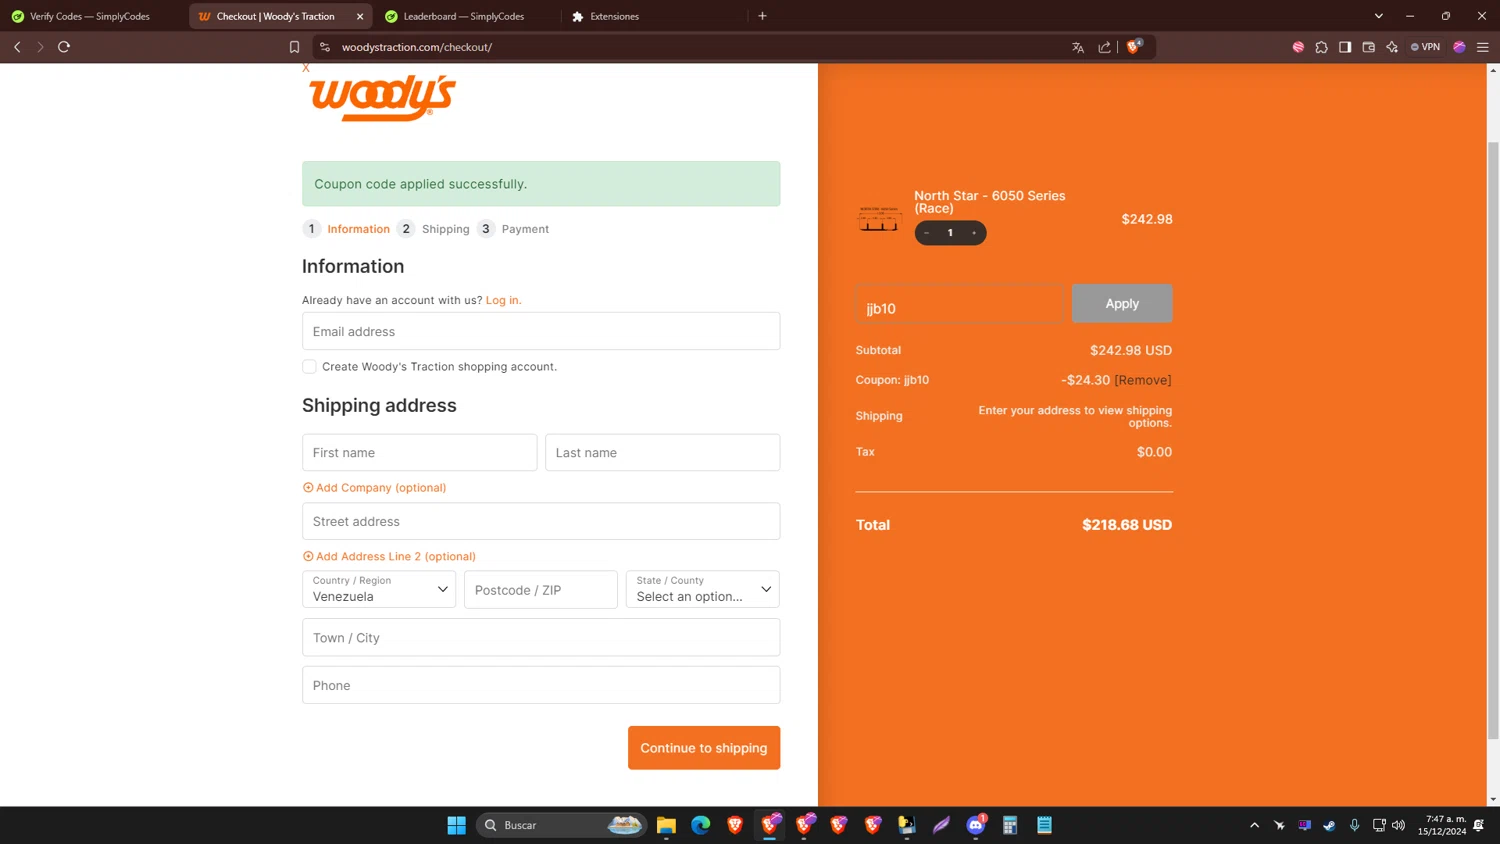Switch to Verify Codes — SimplyCodes tab

[90, 16]
